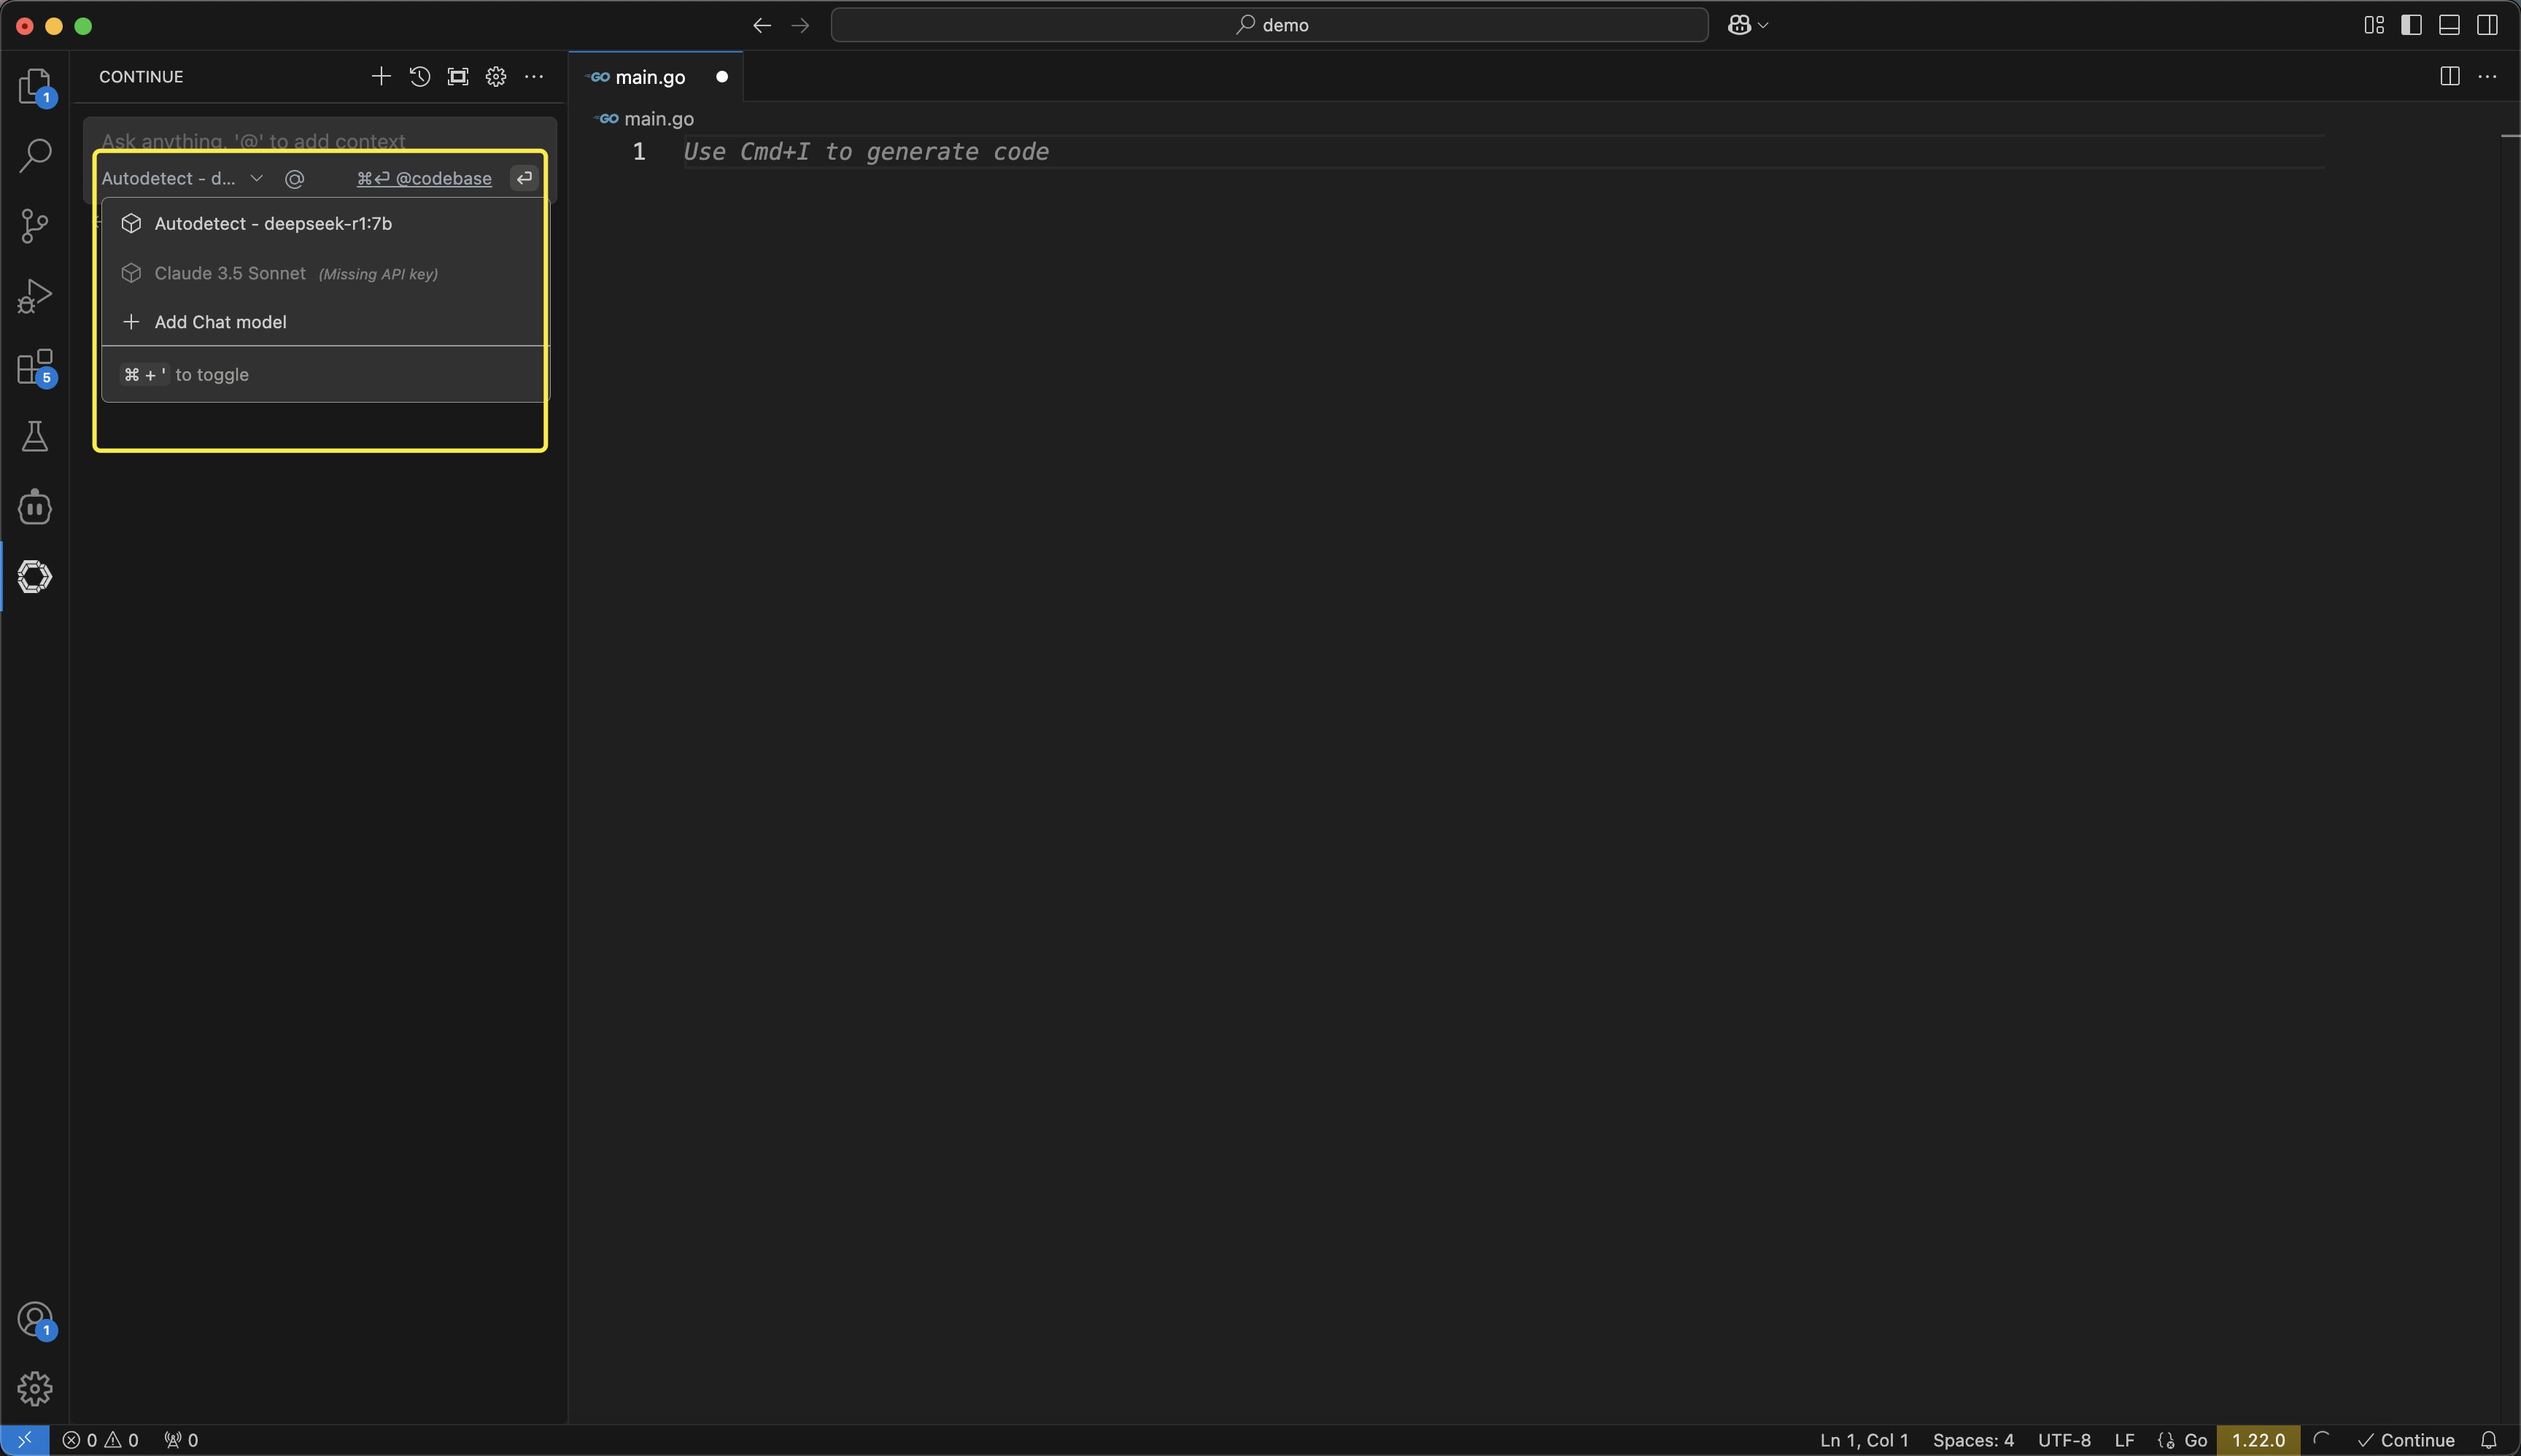Screen dimensions: 2521x1456
Task: Open the Extensions view
Action: [x=35, y=367]
